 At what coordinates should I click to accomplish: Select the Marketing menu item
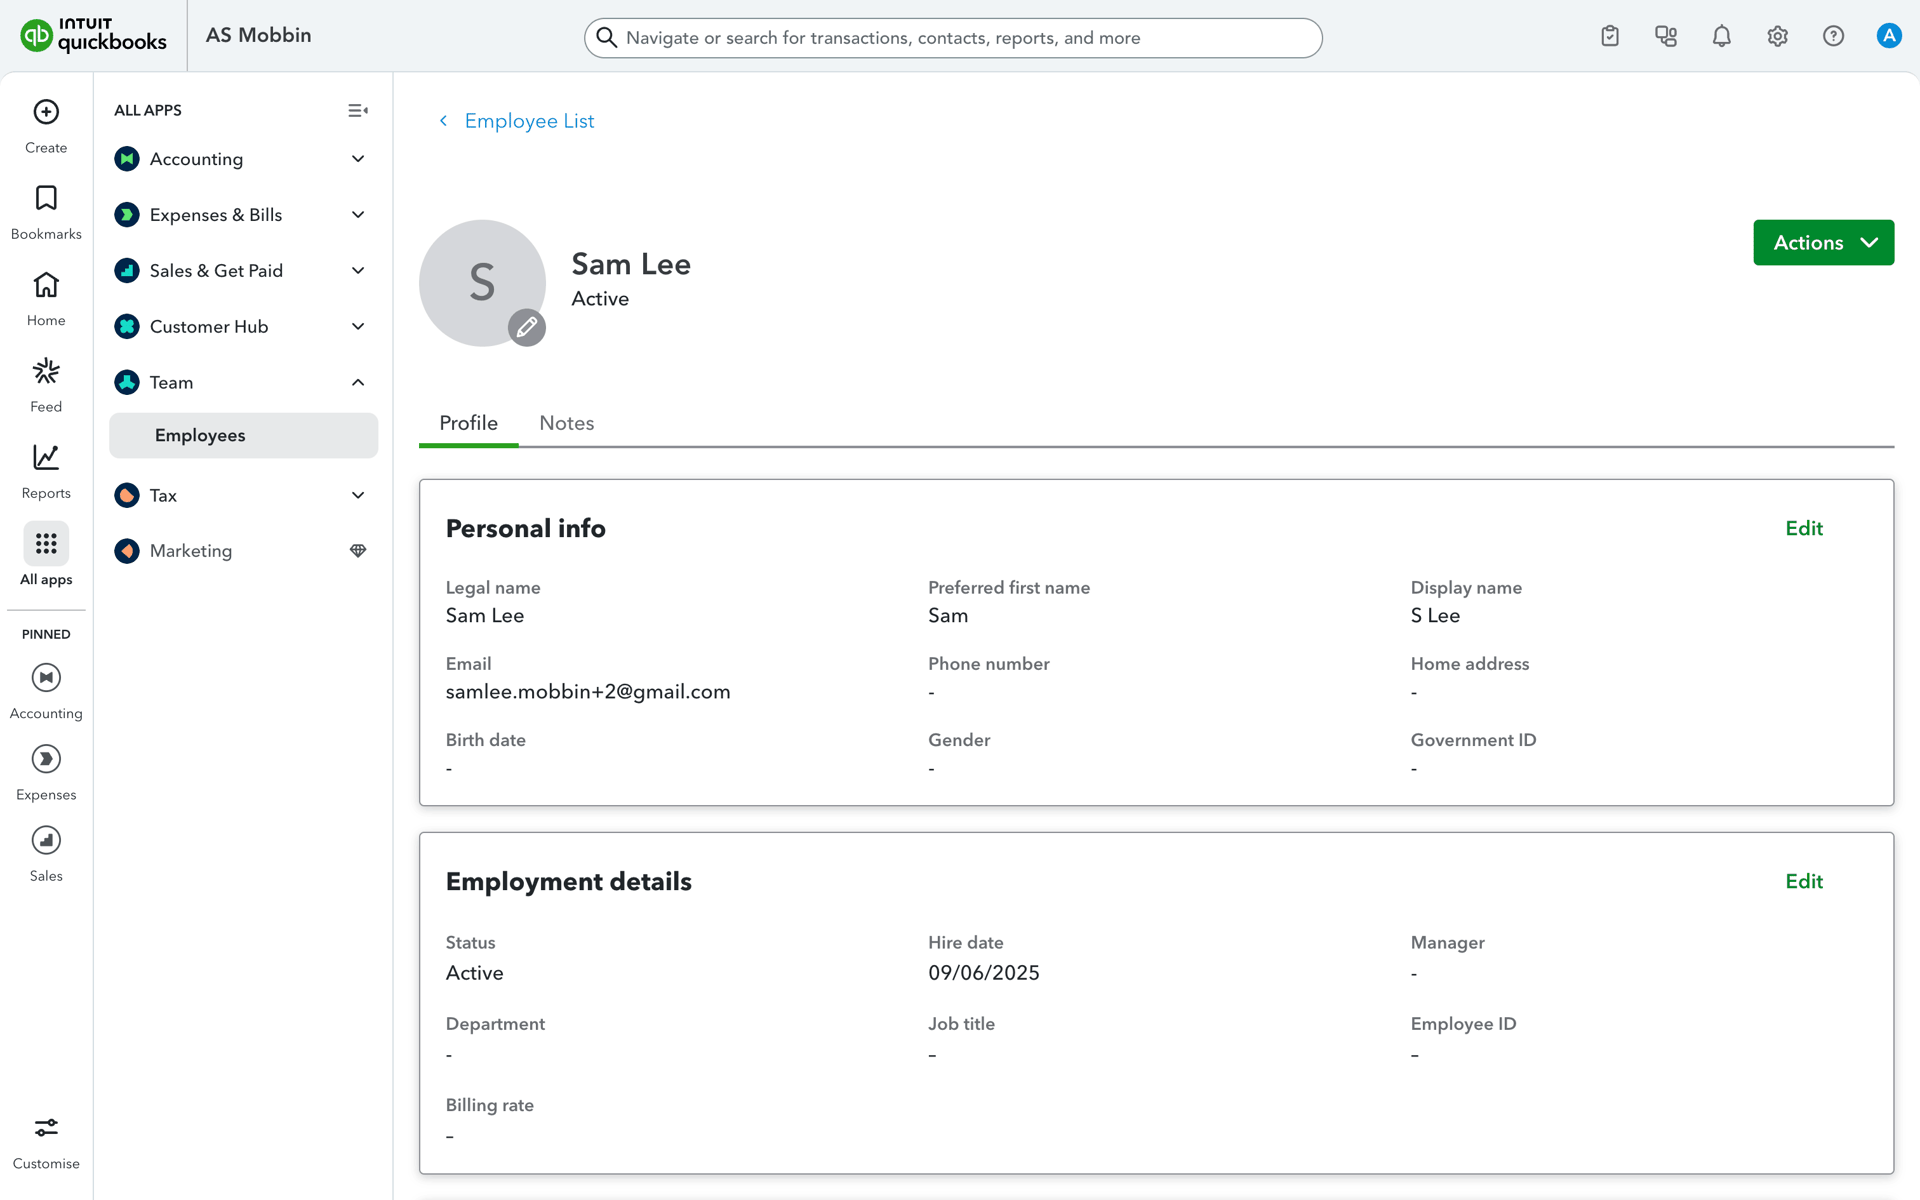[243, 551]
